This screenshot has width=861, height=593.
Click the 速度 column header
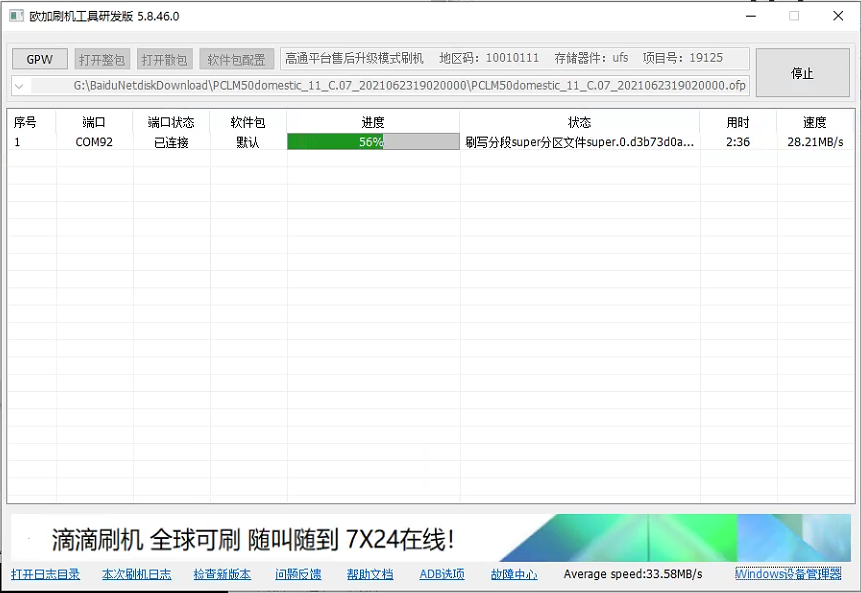click(x=815, y=122)
